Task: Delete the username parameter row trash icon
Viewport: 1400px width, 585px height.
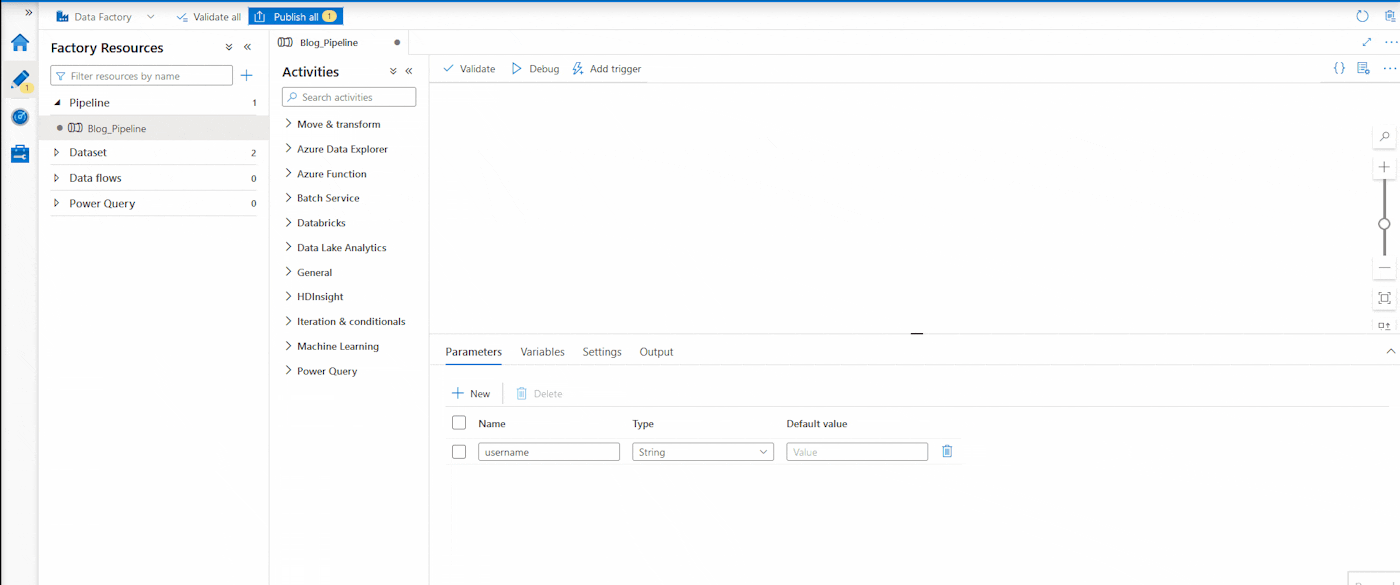Action: tap(947, 451)
